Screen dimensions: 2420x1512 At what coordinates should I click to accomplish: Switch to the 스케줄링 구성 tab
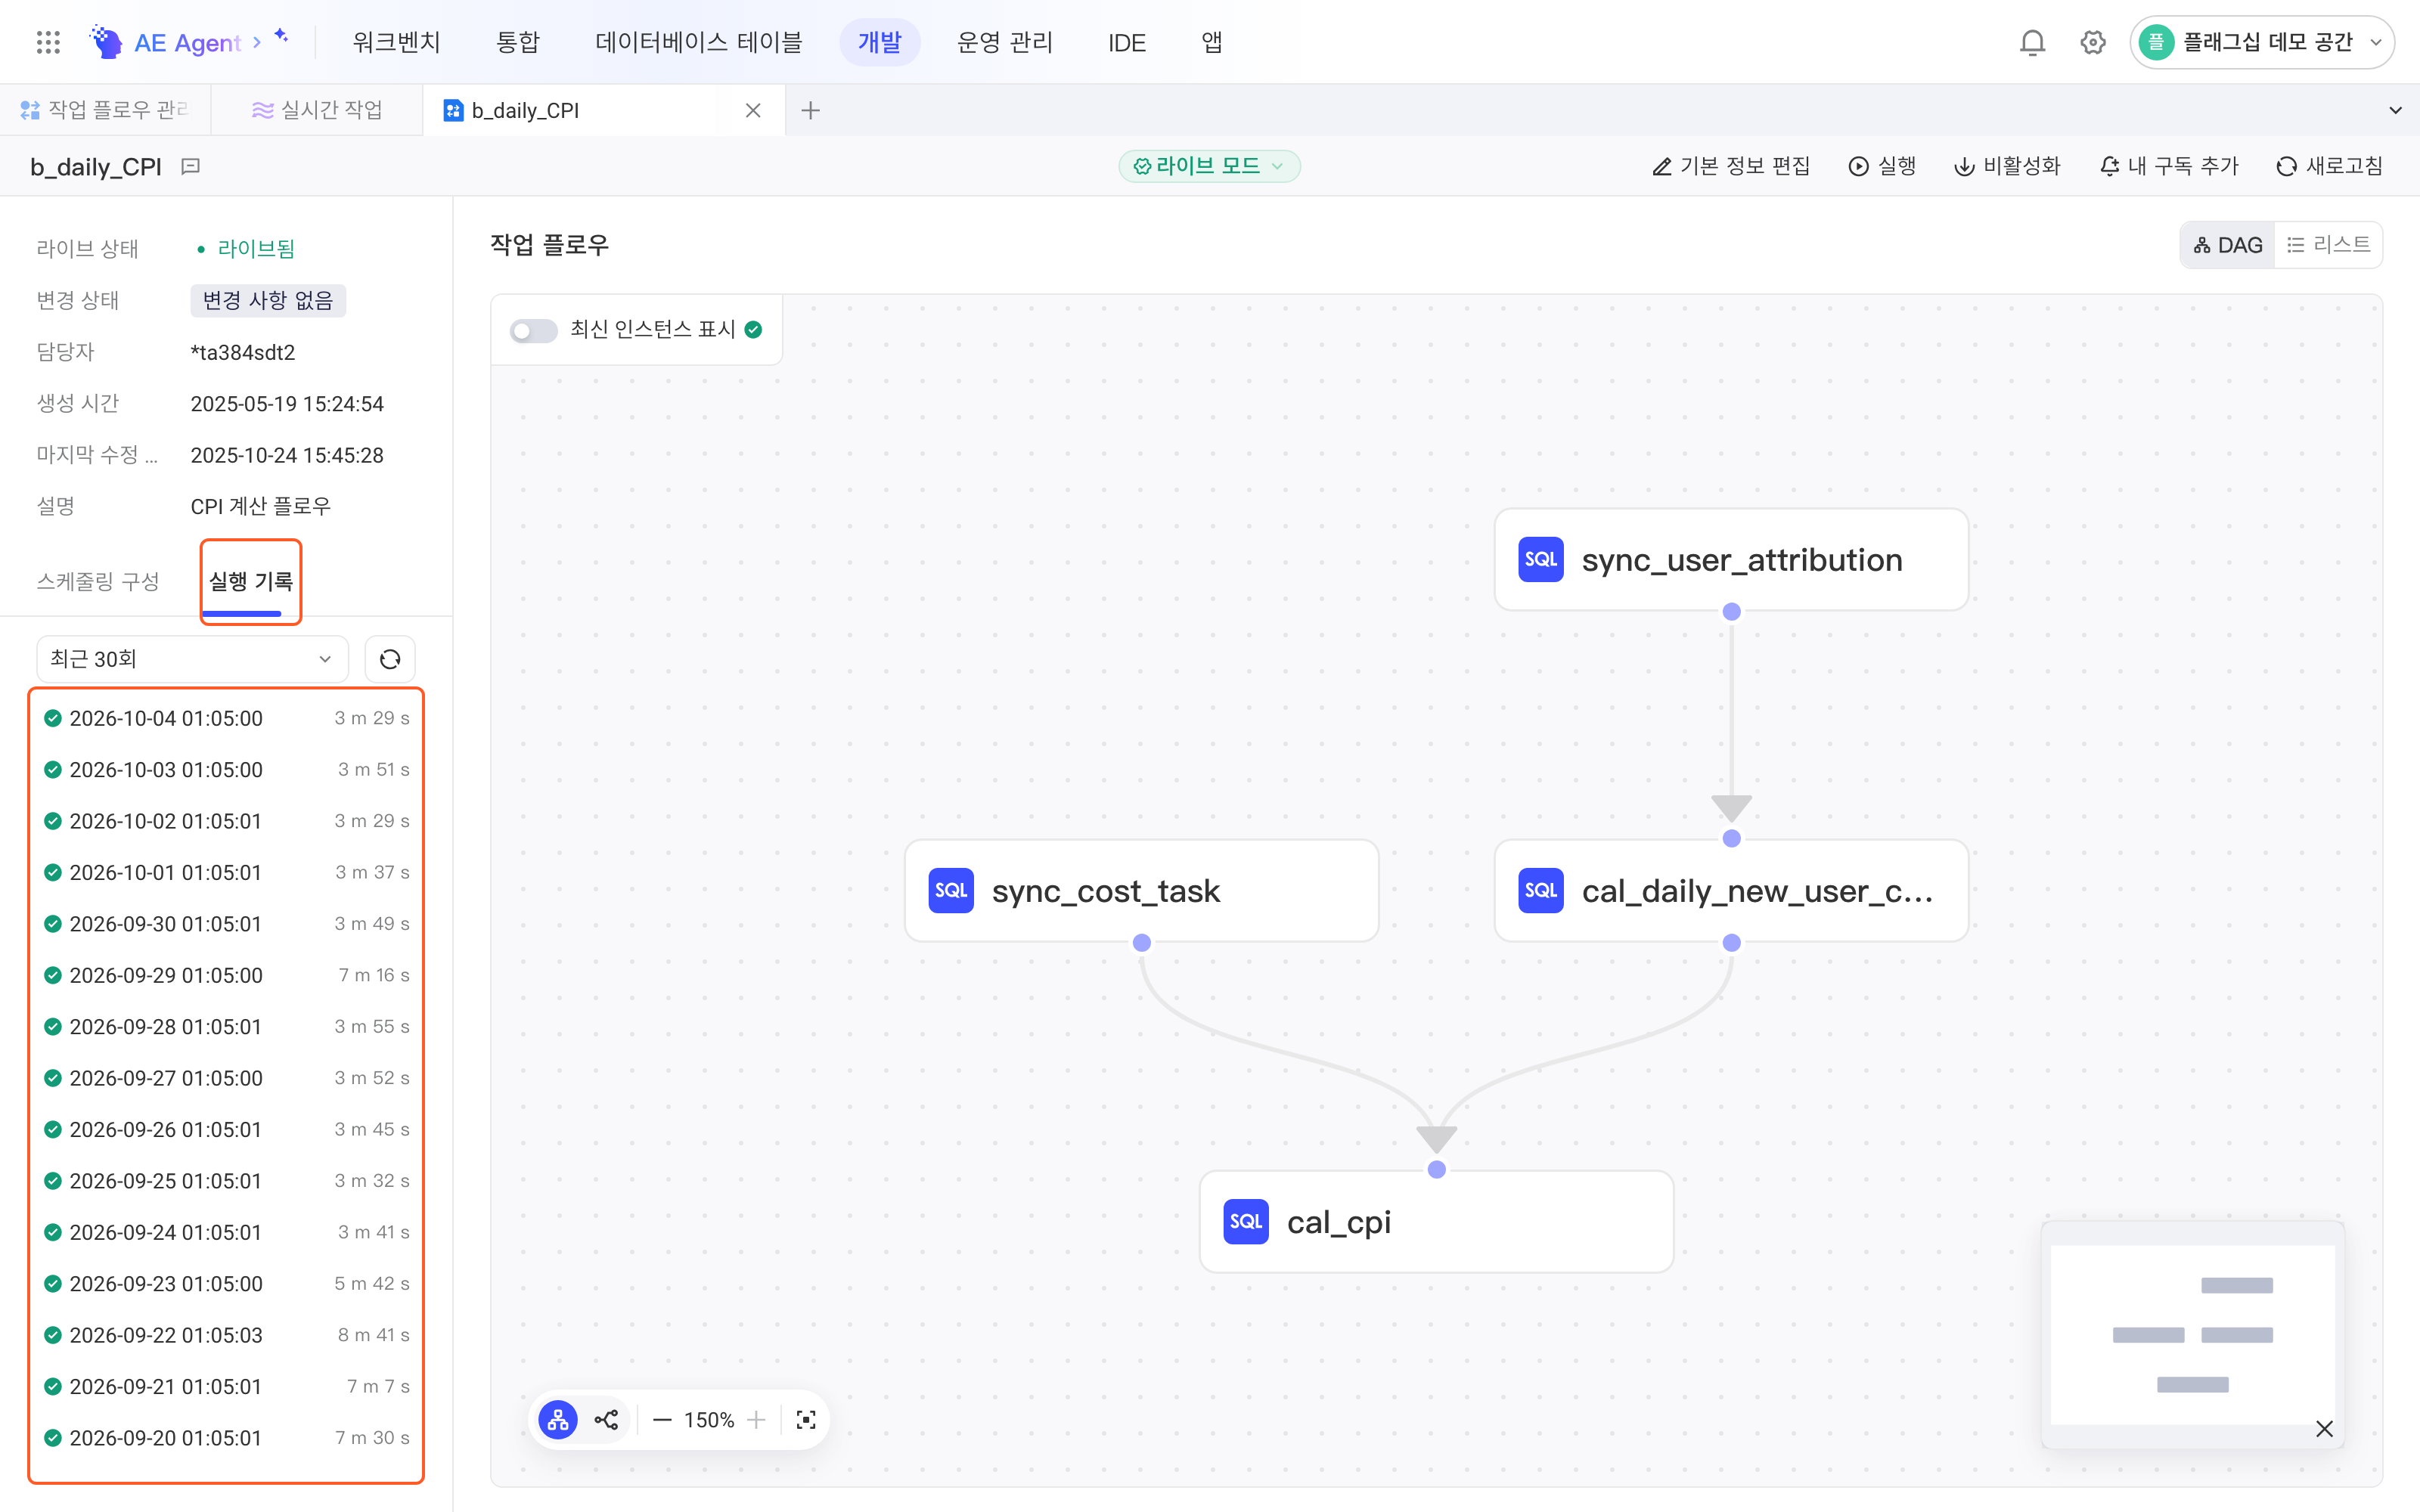pos(98,581)
